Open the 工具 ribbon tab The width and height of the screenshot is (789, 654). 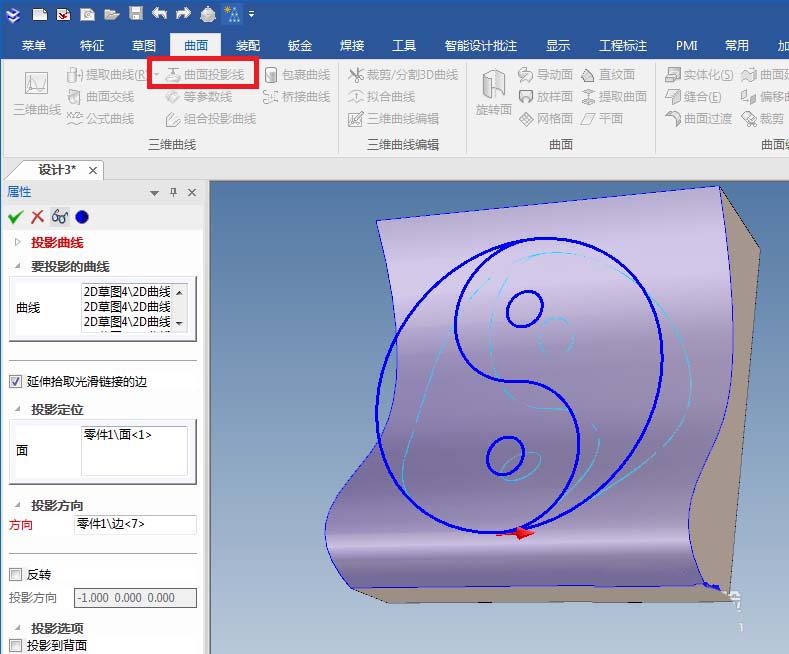[x=404, y=46]
